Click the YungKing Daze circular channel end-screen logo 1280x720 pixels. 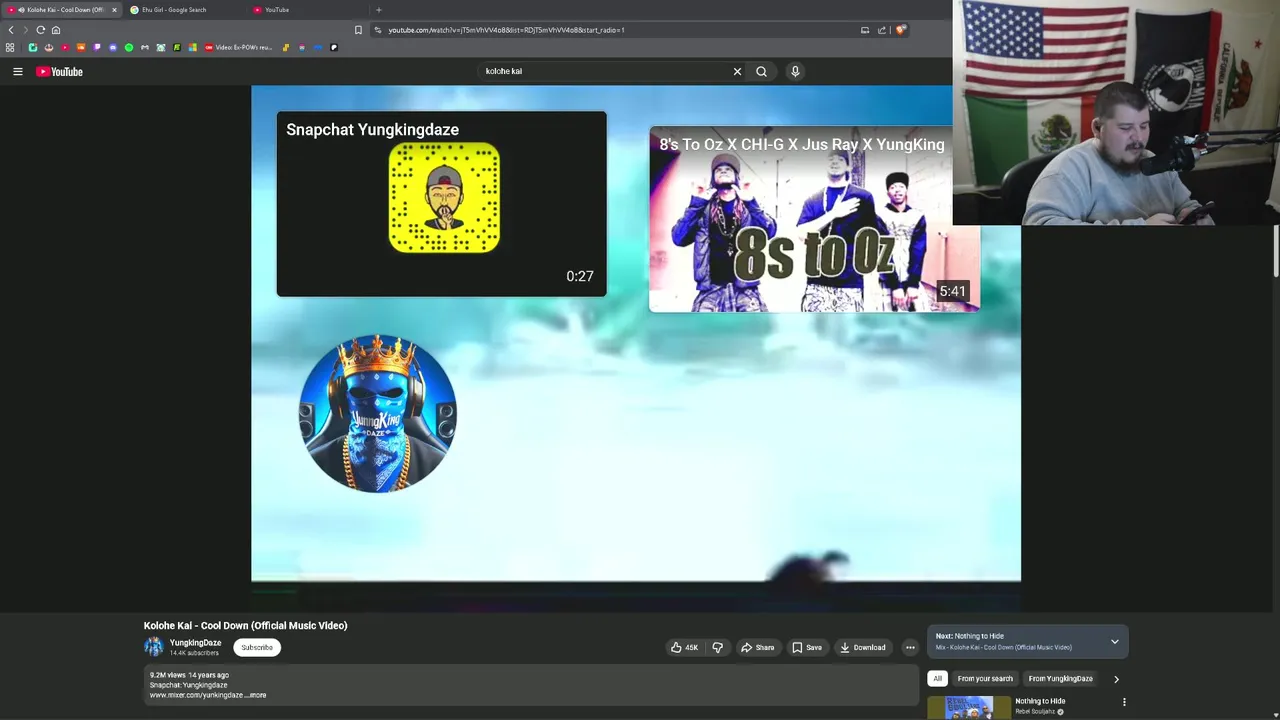[378, 413]
